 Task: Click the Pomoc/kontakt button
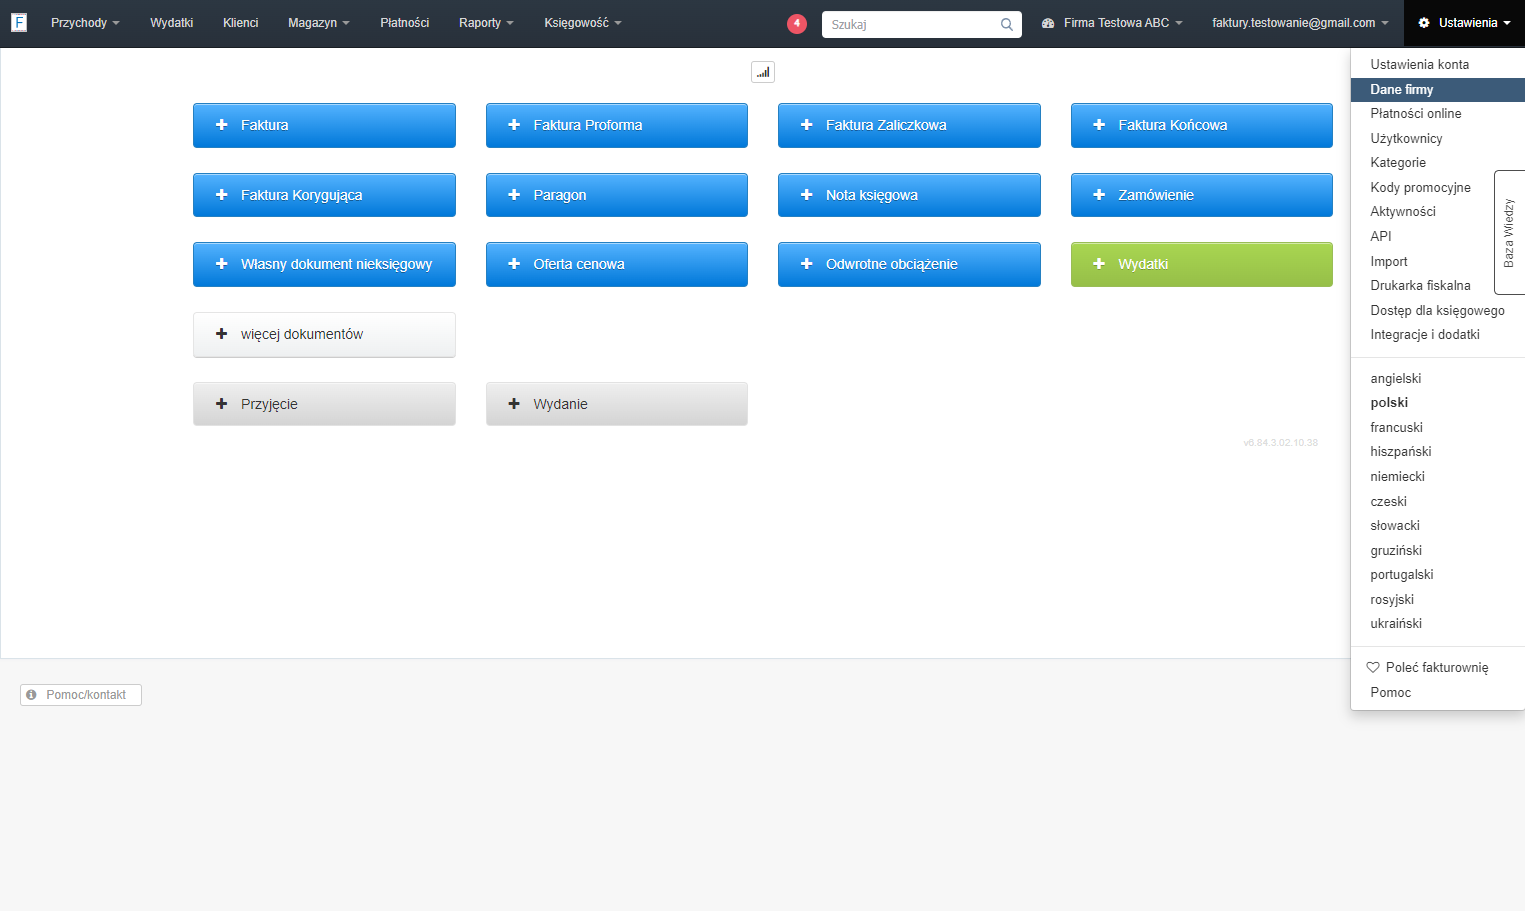click(81, 695)
